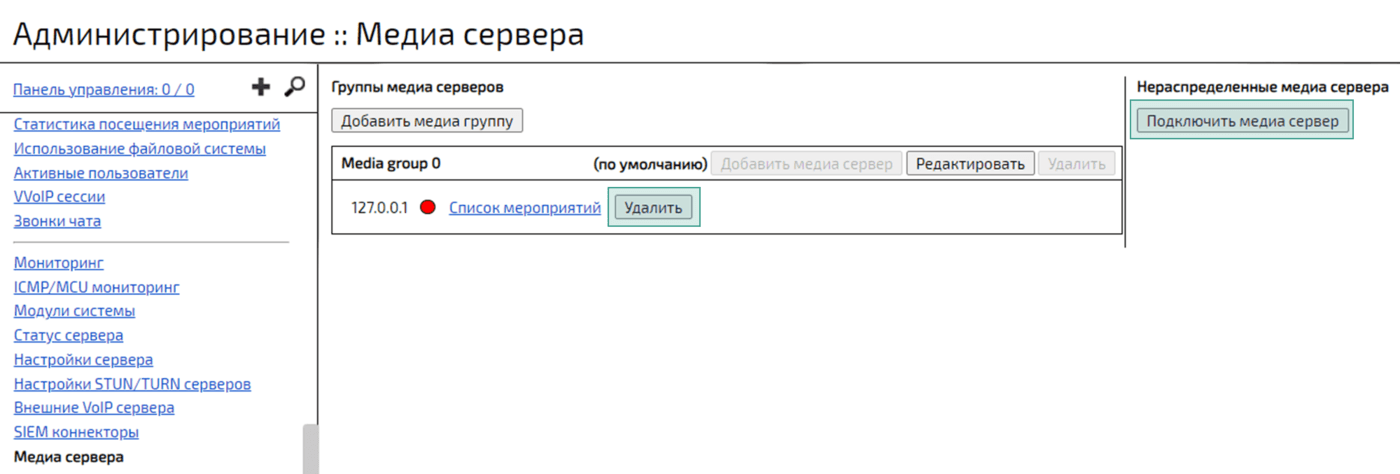Open Активные пользователи page
The height and width of the screenshot is (474, 1400).
(101, 173)
